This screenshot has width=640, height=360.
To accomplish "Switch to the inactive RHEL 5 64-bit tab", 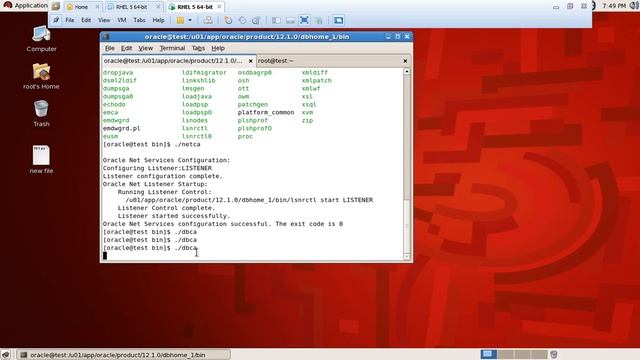I will [131, 7].
